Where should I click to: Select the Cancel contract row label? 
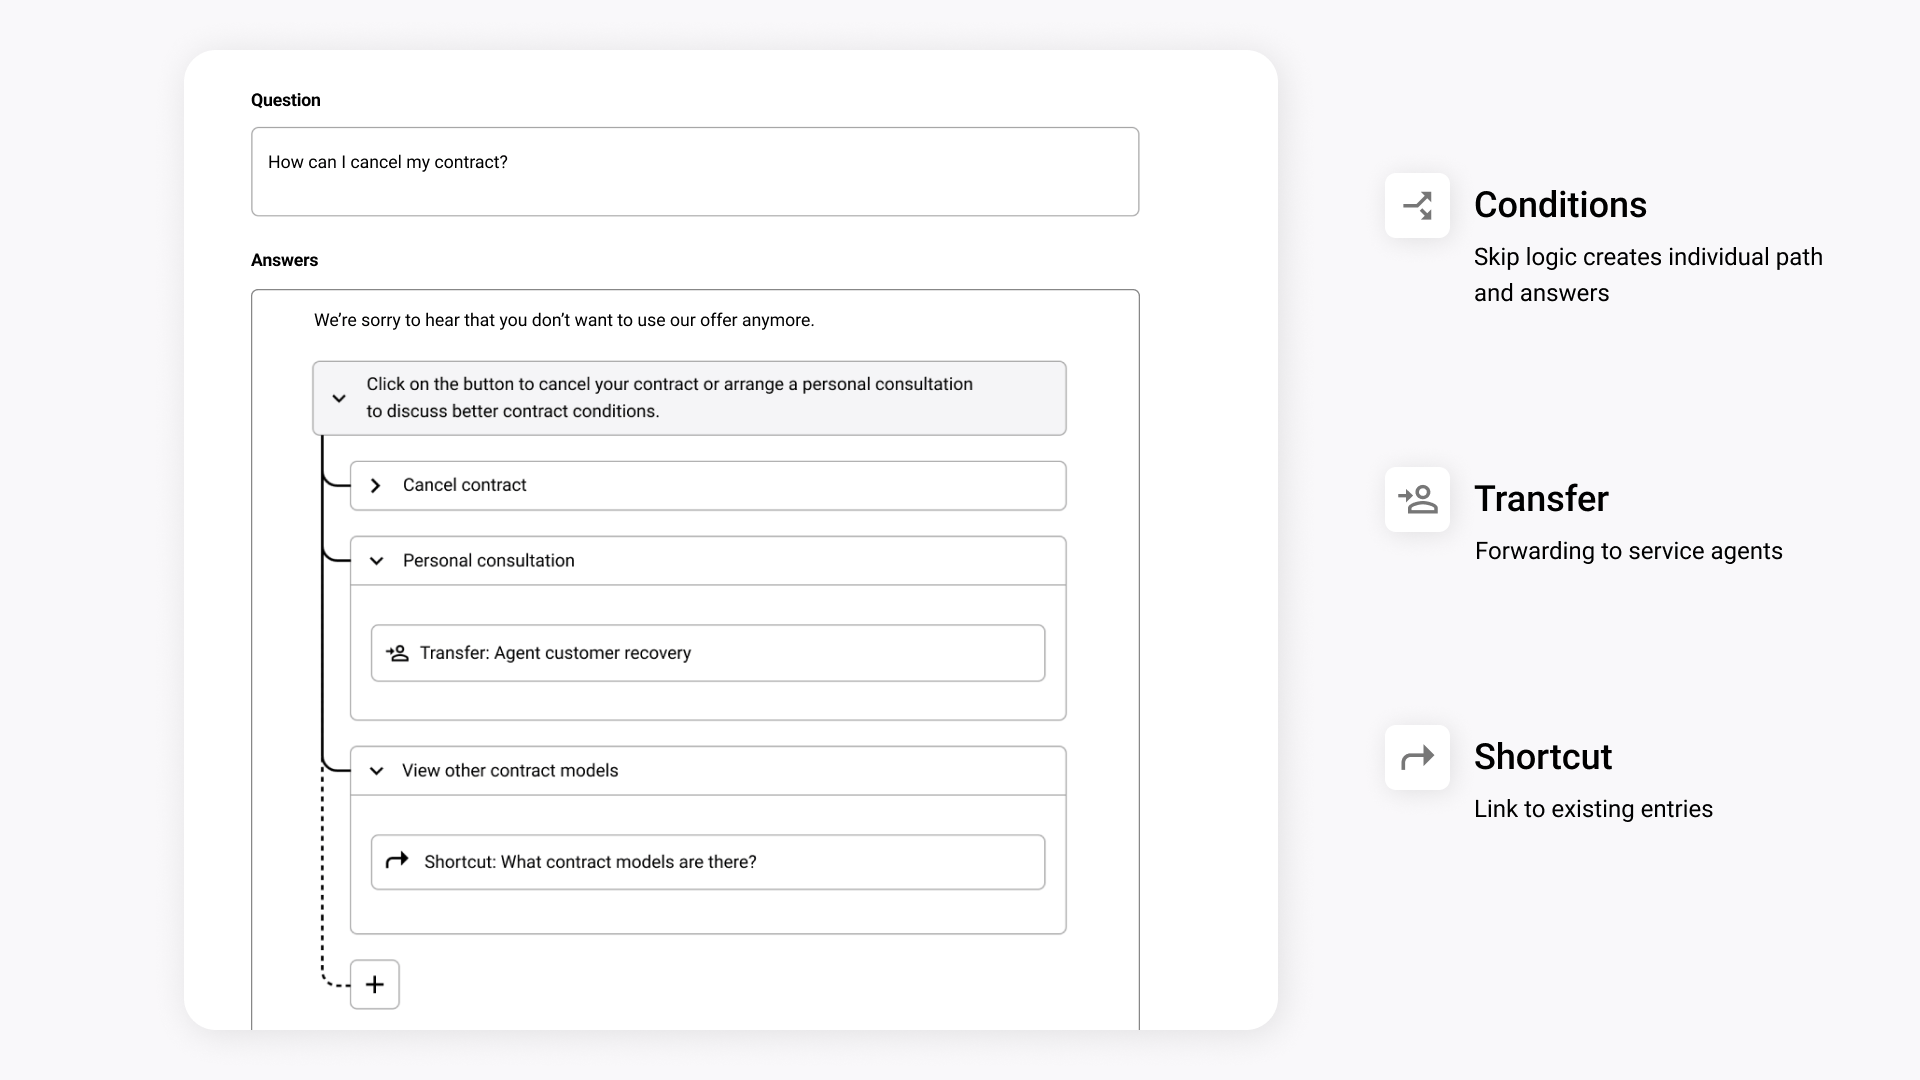click(464, 485)
